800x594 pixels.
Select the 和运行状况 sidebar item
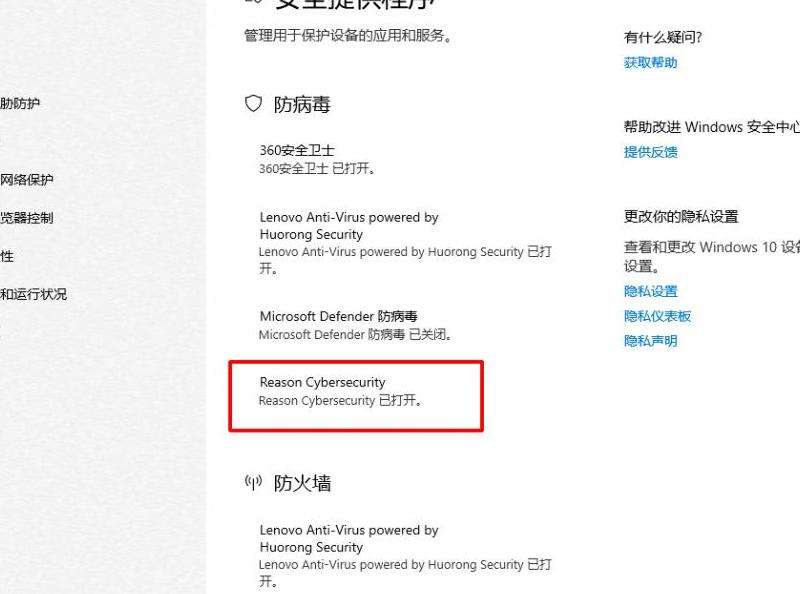tap(33, 294)
